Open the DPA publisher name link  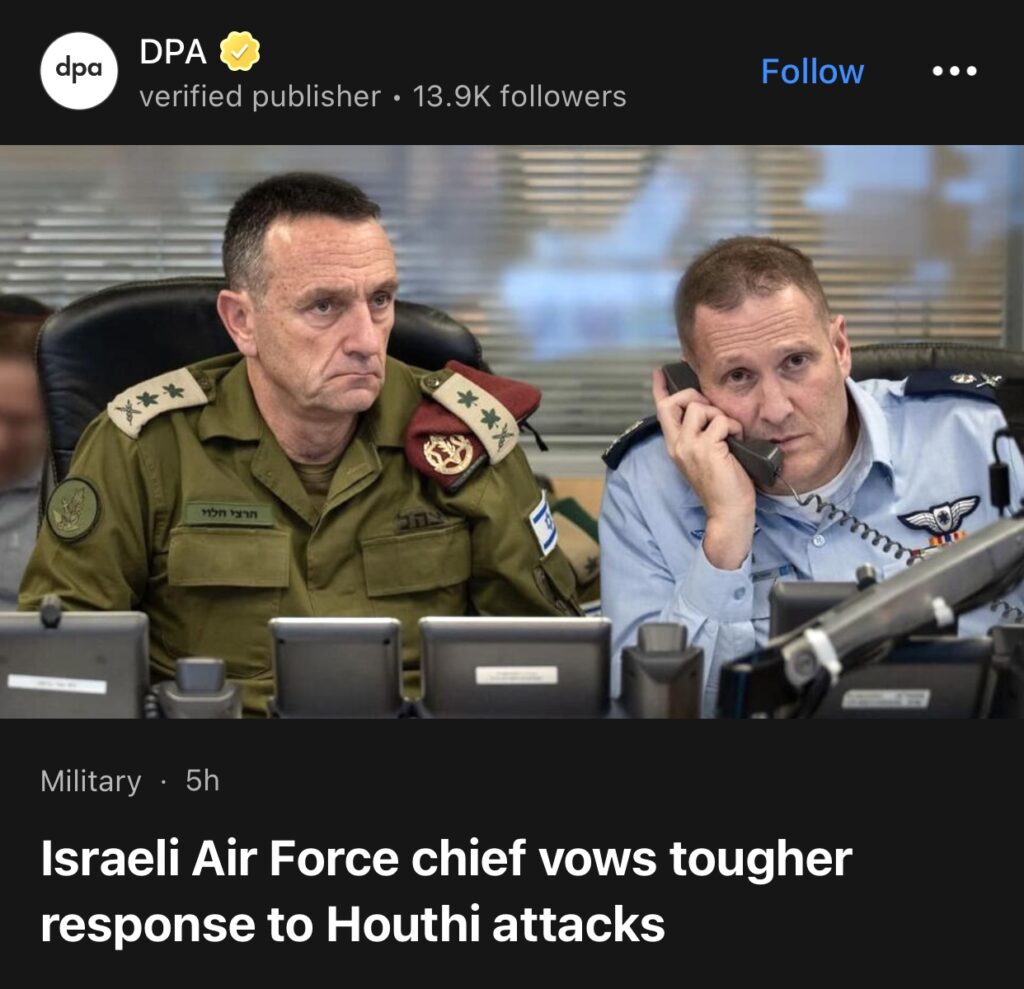173,52
